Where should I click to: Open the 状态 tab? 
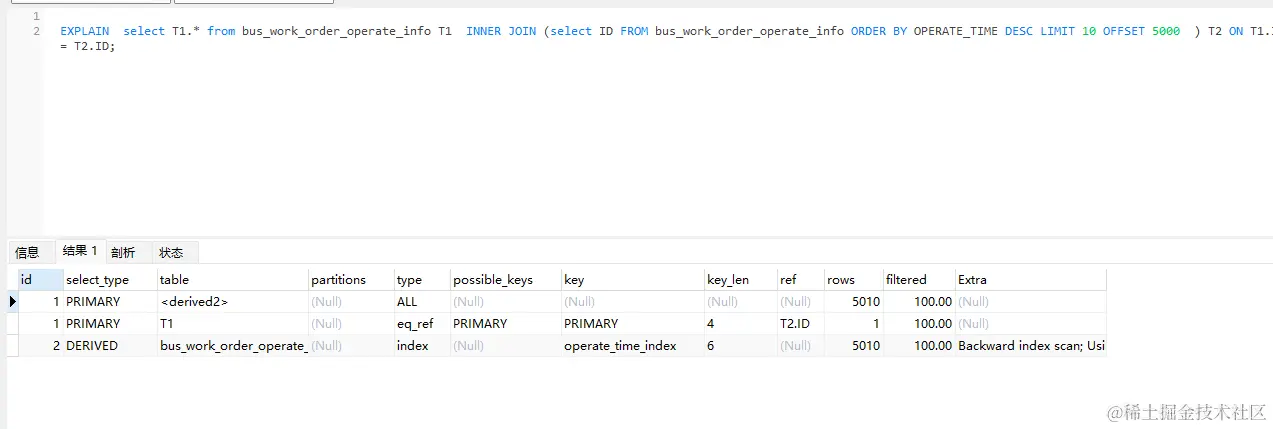pos(172,253)
